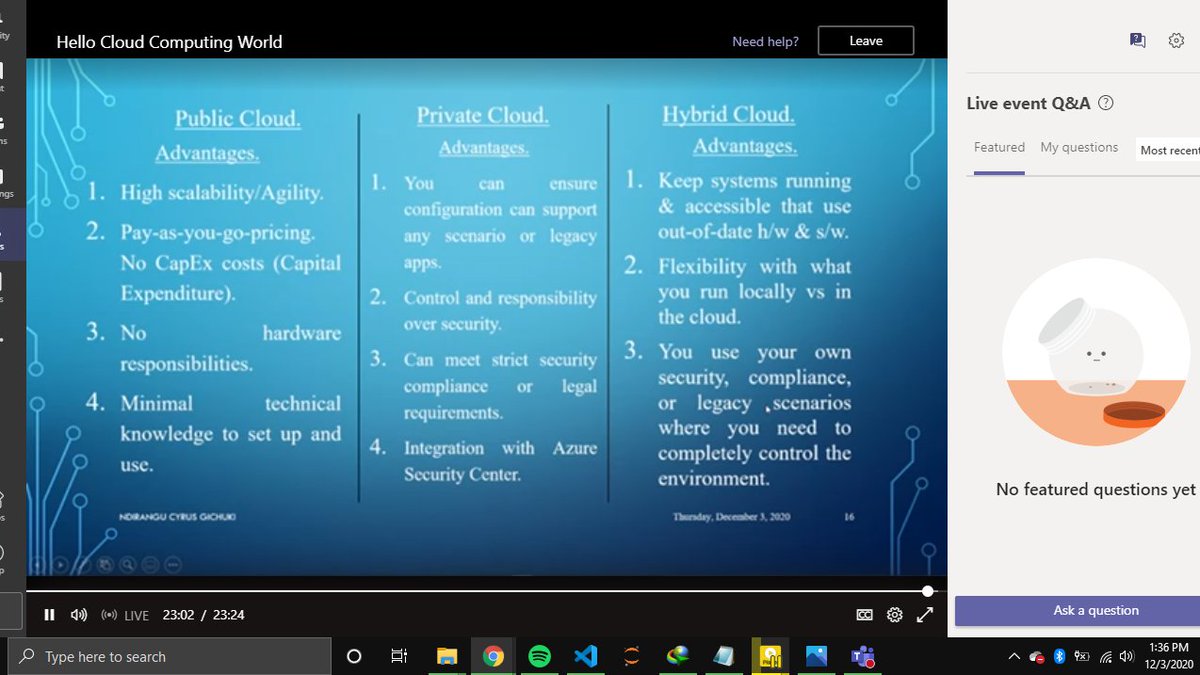Click the video seek bar handle
This screenshot has height=675, width=1200.
(x=928, y=591)
